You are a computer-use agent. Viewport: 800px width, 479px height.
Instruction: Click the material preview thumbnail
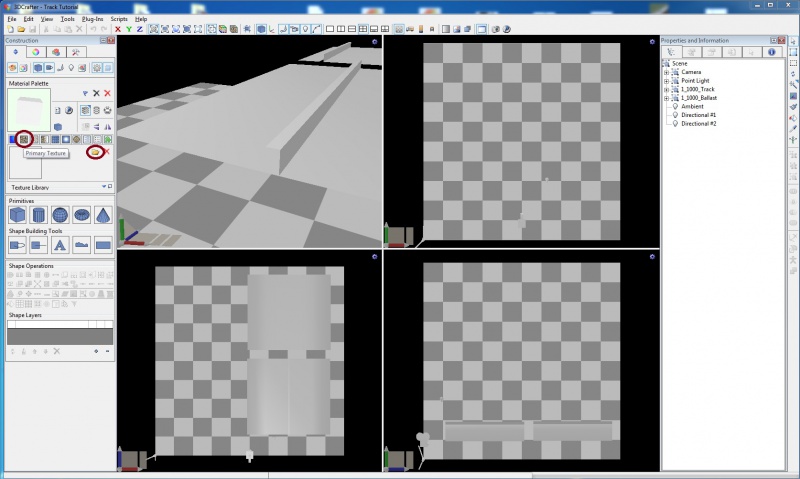[x=29, y=110]
